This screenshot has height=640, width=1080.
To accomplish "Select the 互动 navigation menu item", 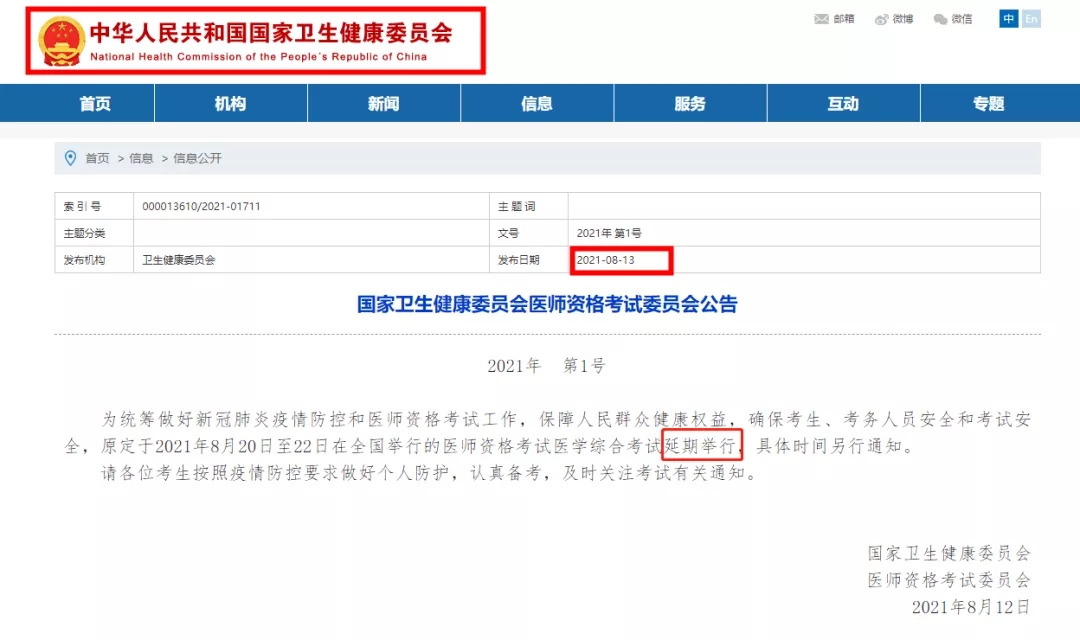I will pyautogui.click(x=843, y=104).
